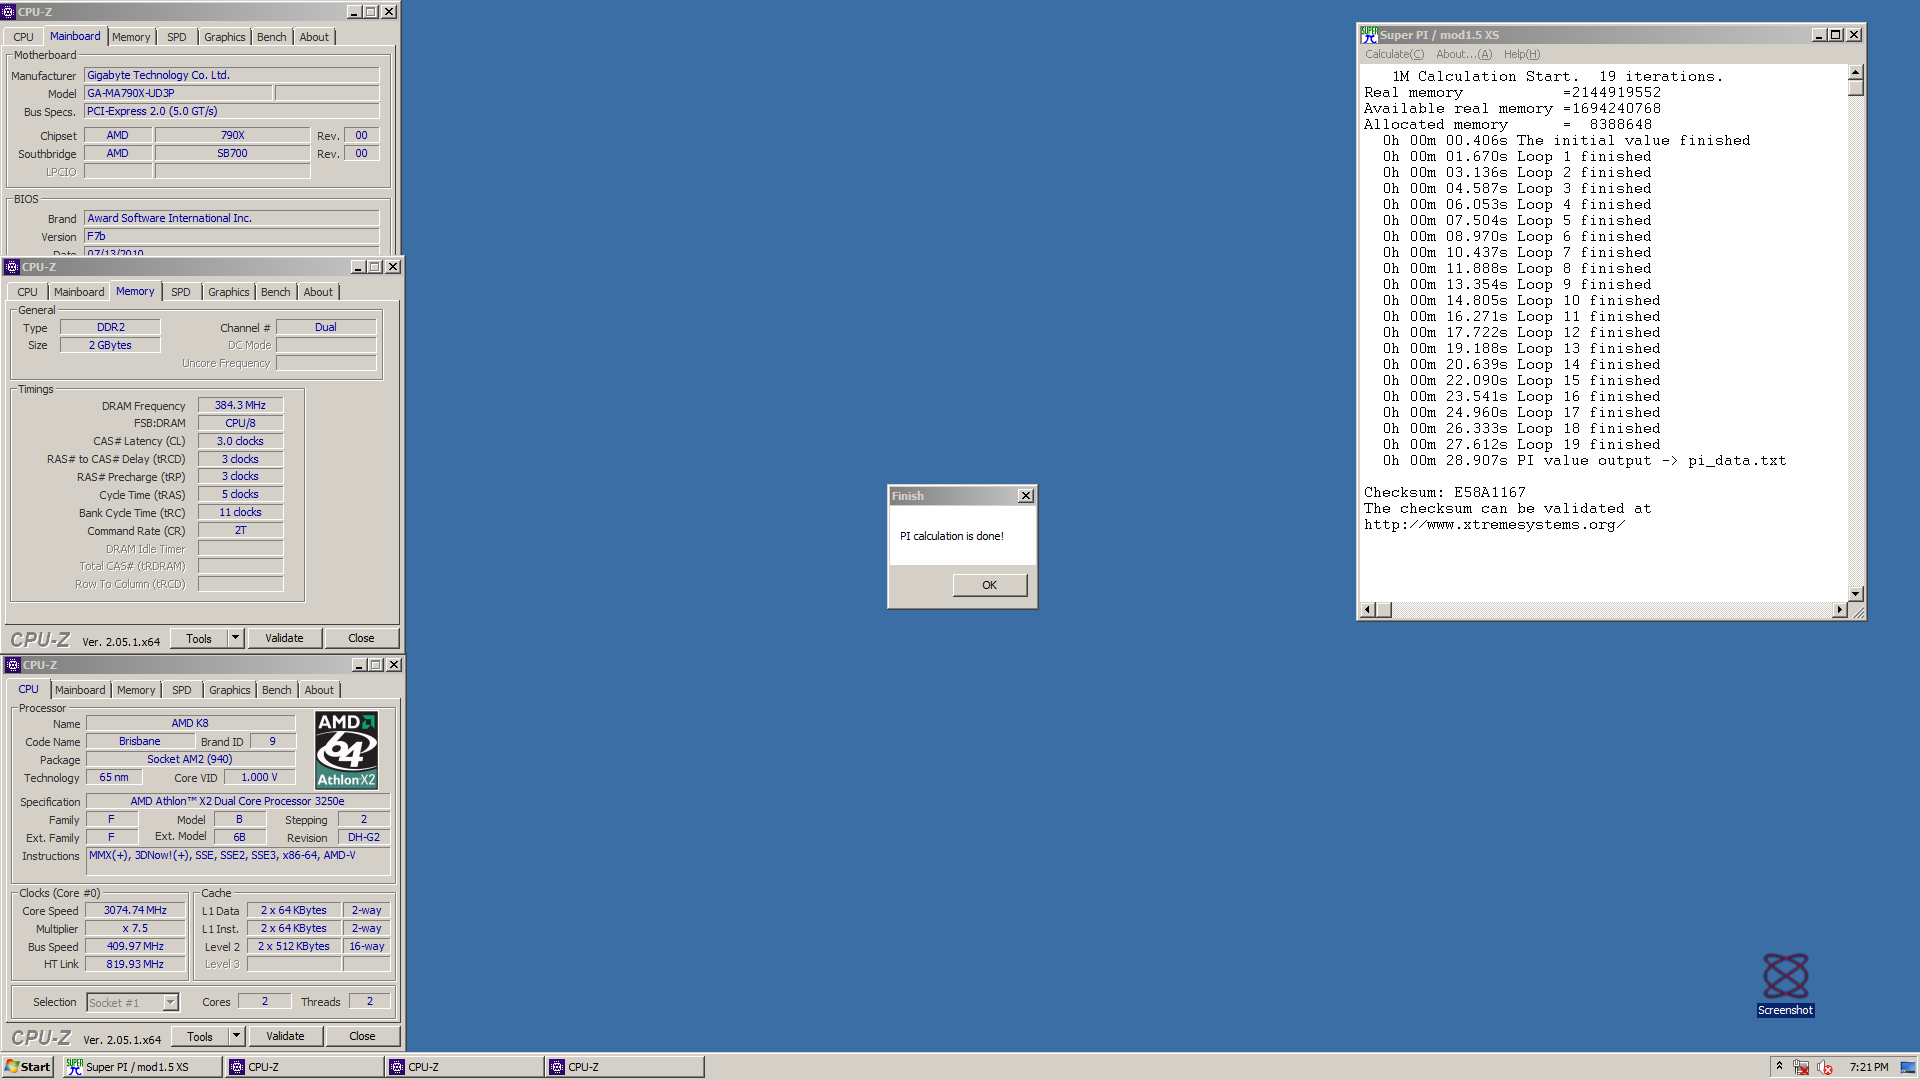This screenshot has height=1080, width=1920.
Task: Open Tools button in bottom CPU-Z window
Action: [200, 1037]
